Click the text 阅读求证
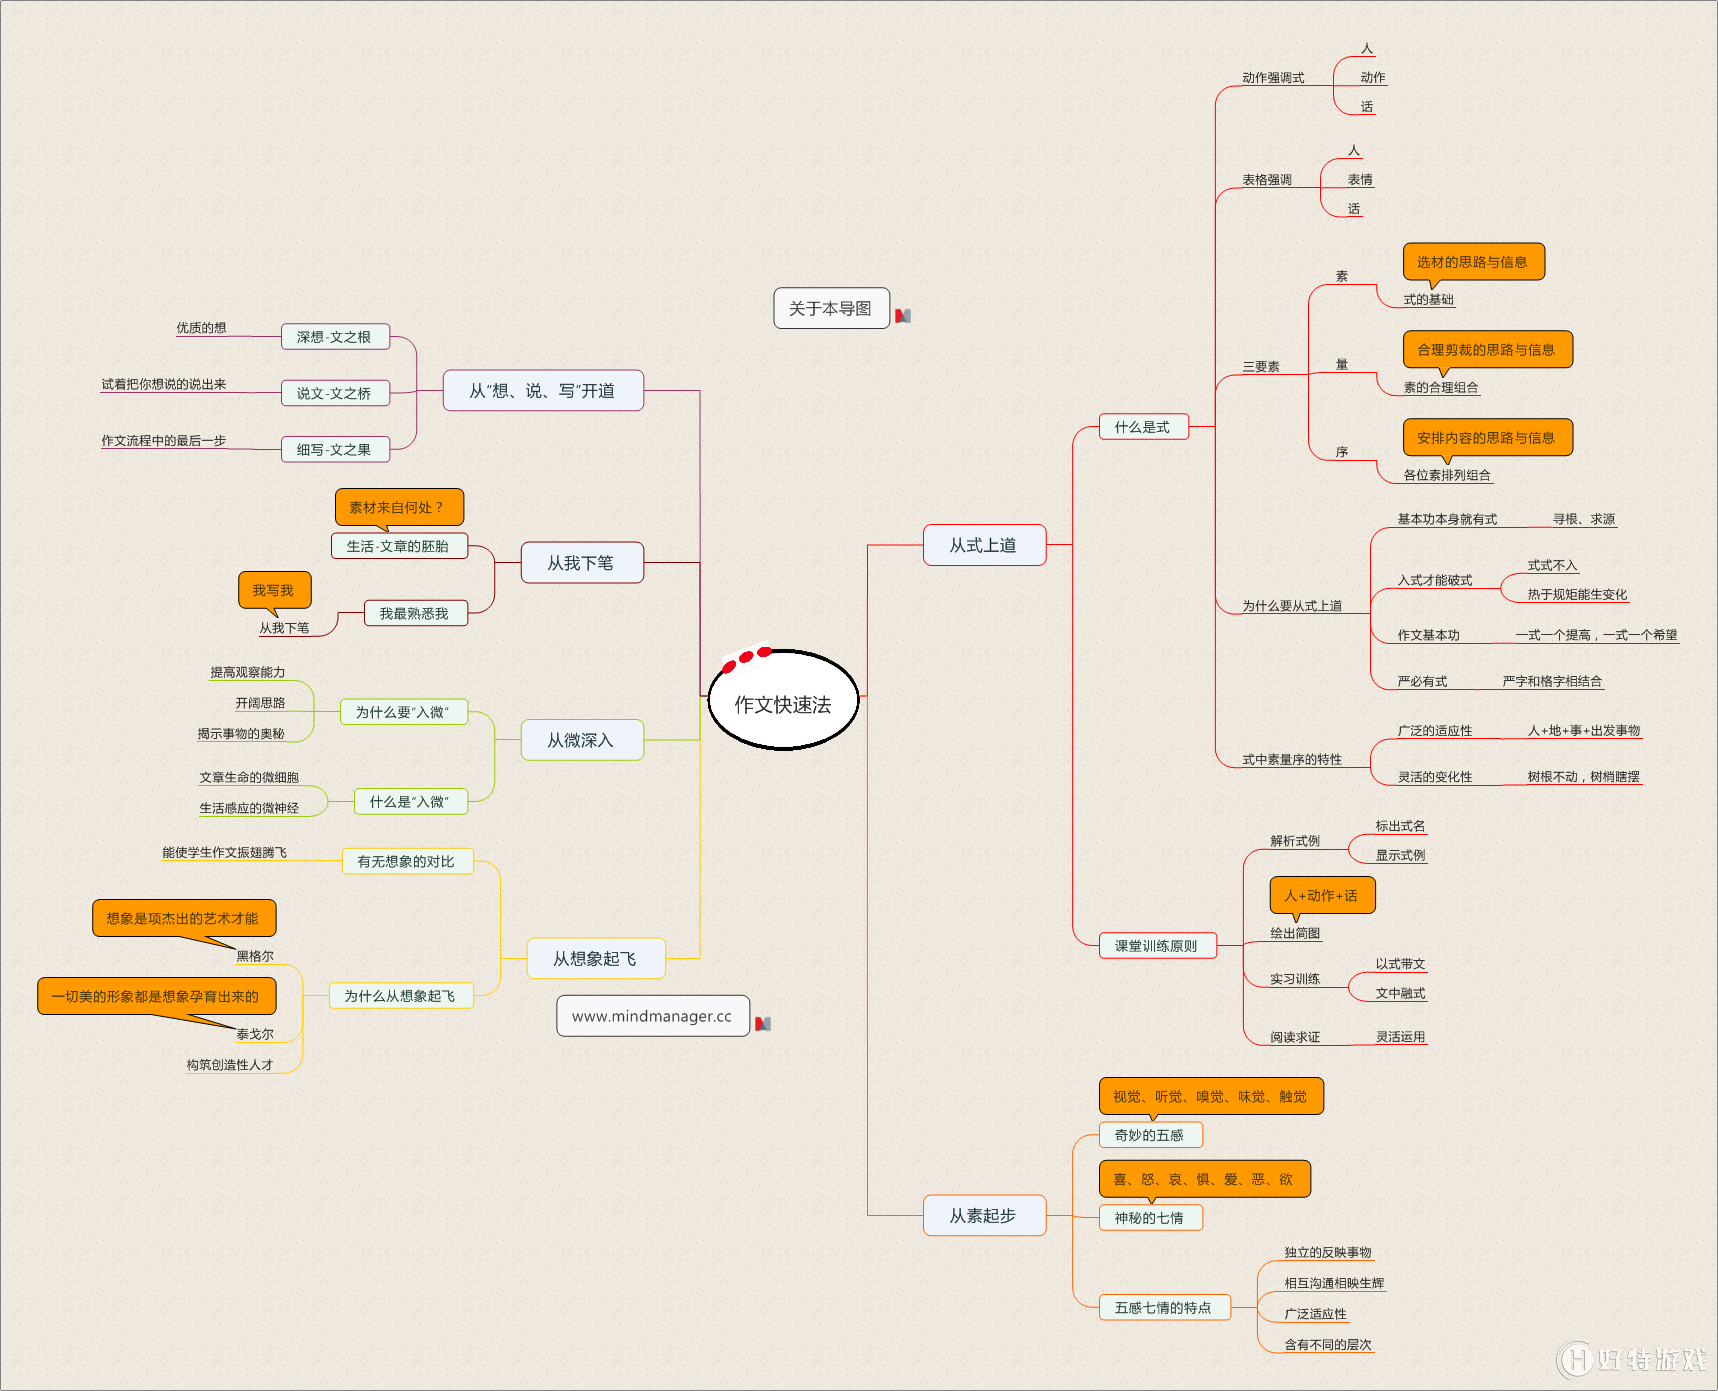 1295,1038
